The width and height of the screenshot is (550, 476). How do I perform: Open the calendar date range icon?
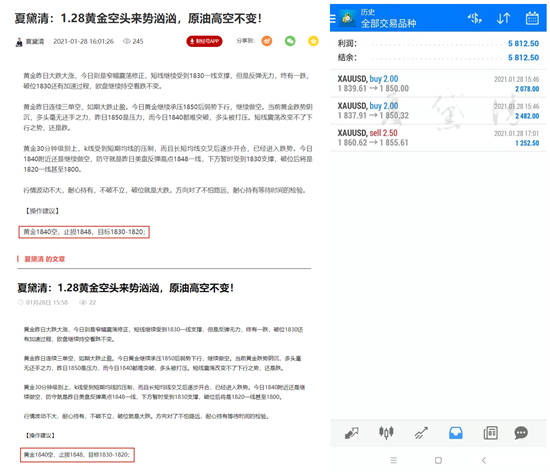[x=532, y=18]
